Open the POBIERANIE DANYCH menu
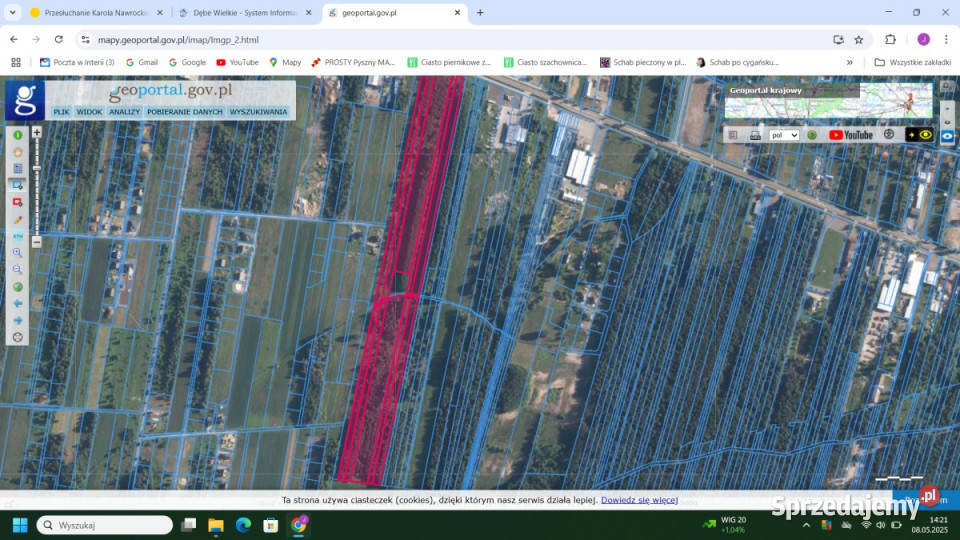960x540 pixels. pos(185,112)
